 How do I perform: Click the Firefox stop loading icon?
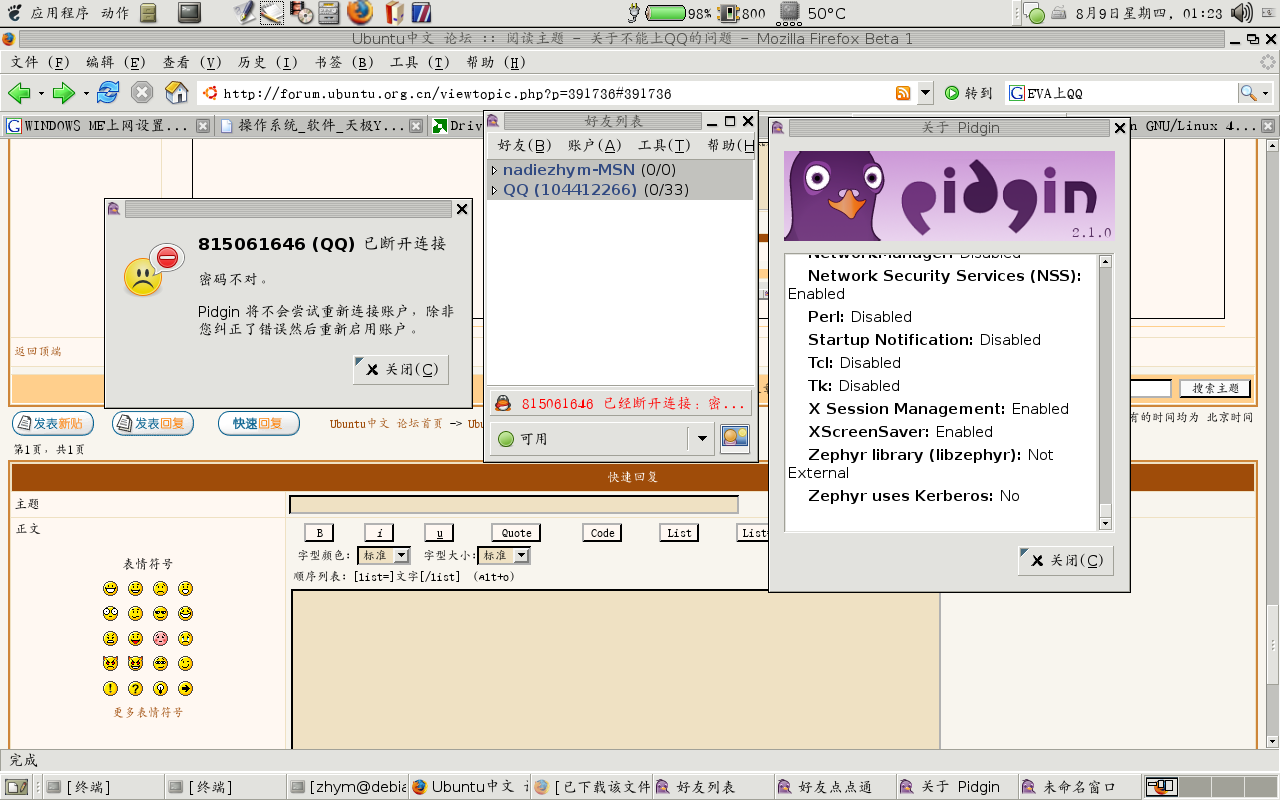tap(142, 93)
